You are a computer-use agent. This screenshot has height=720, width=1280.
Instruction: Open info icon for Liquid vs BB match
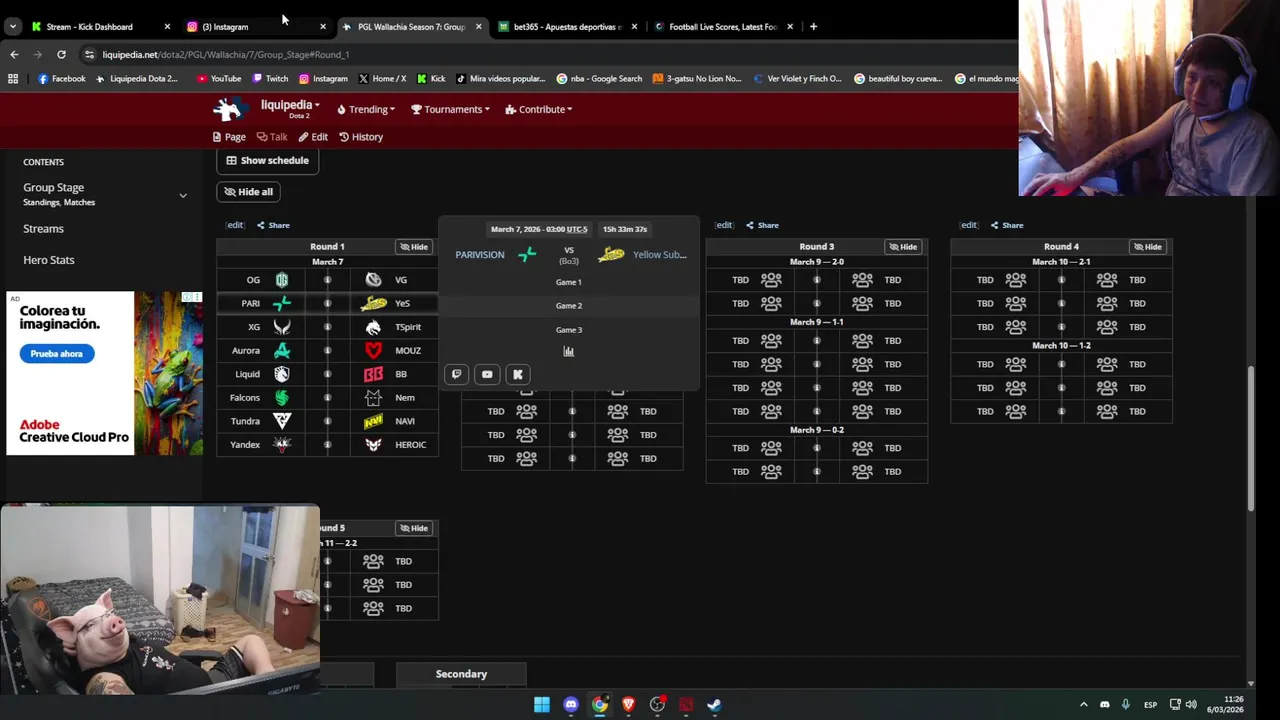point(327,374)
